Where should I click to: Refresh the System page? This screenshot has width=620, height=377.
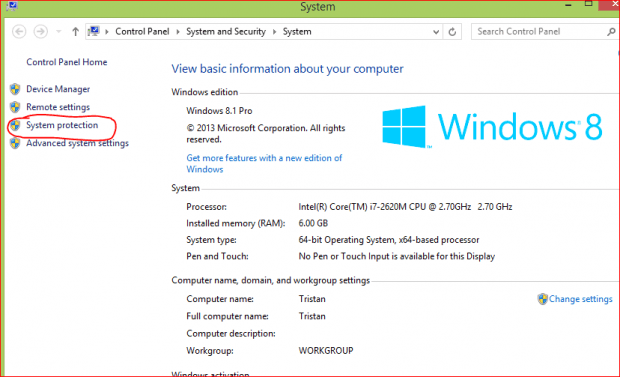tap(452, 32)
